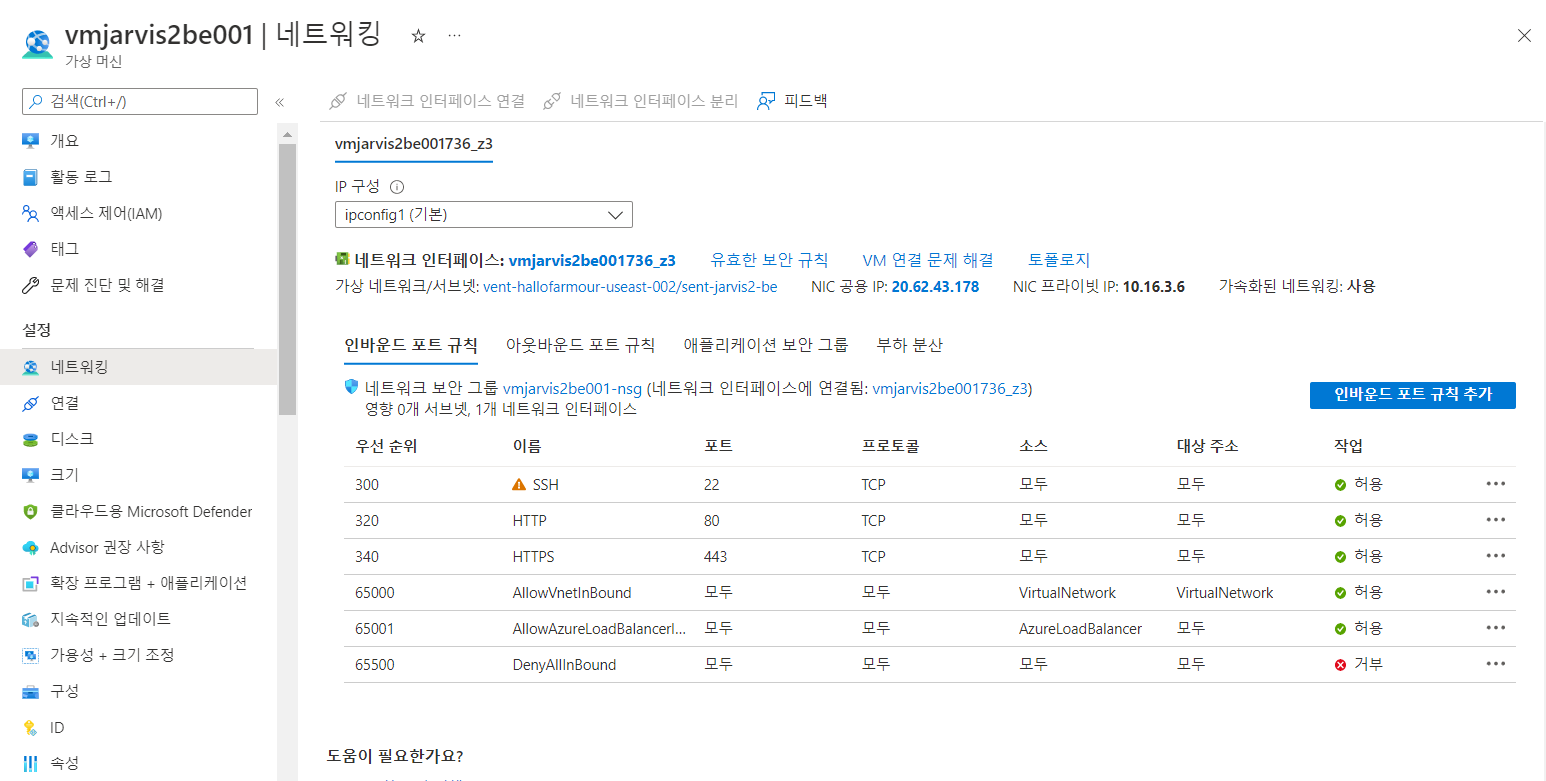Screen dimensions: 1546x781
Task: Select the vmjarvis2be001736_z3 interface tab
Action: (x=414, y=144)
